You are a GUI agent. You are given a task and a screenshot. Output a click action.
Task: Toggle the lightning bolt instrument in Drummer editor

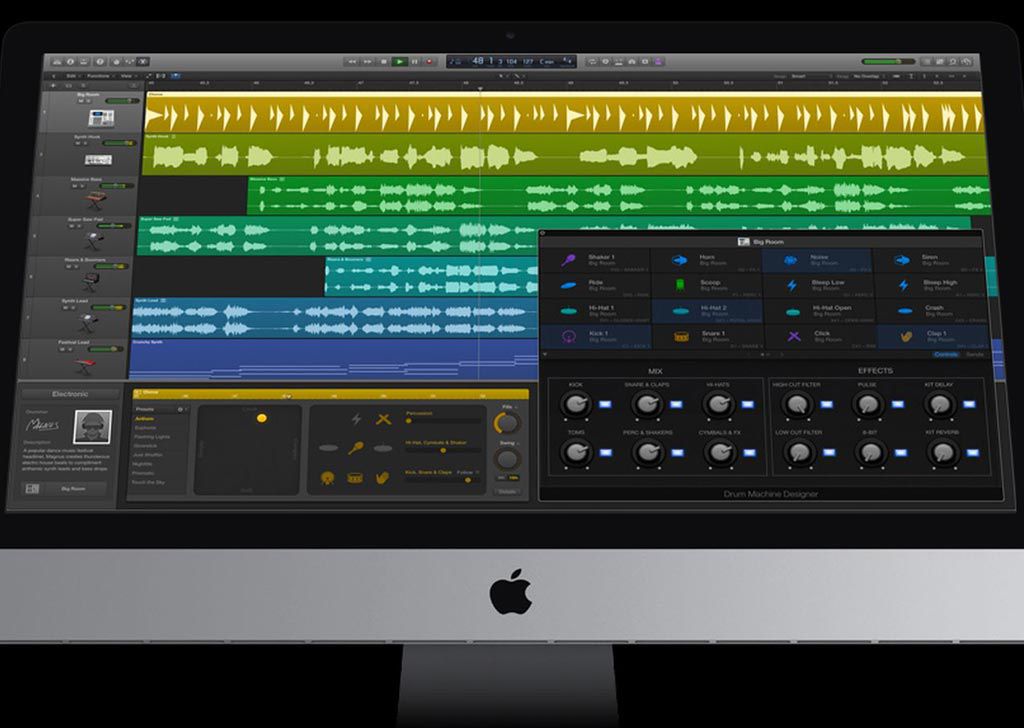click(x=357, y=419)
